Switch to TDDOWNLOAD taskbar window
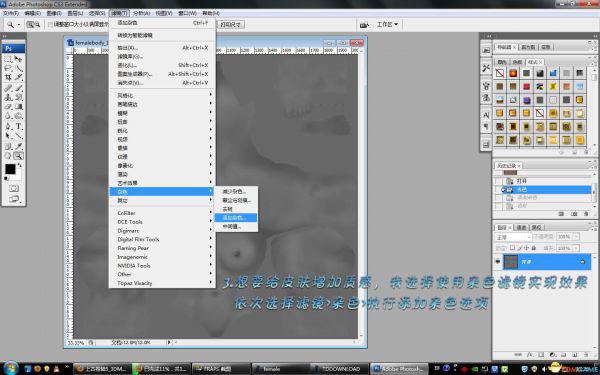 [x=340, y=369]
